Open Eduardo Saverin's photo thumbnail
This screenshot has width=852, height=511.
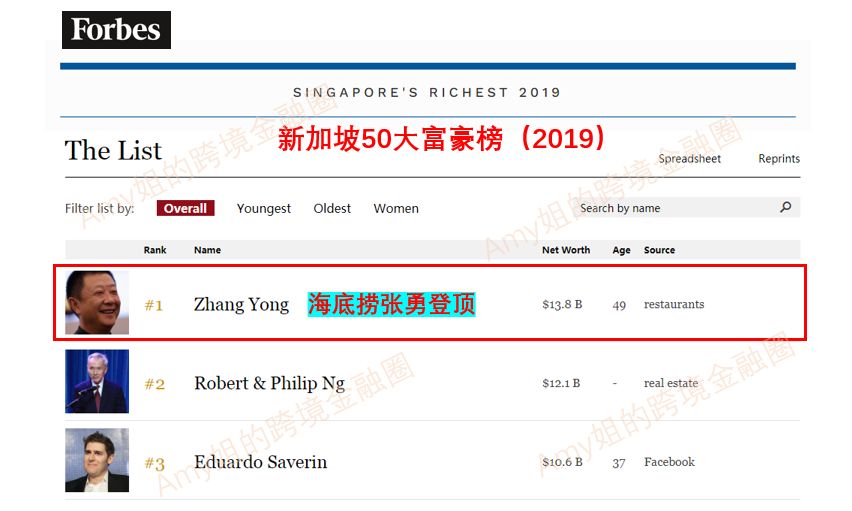pos(97,460)
